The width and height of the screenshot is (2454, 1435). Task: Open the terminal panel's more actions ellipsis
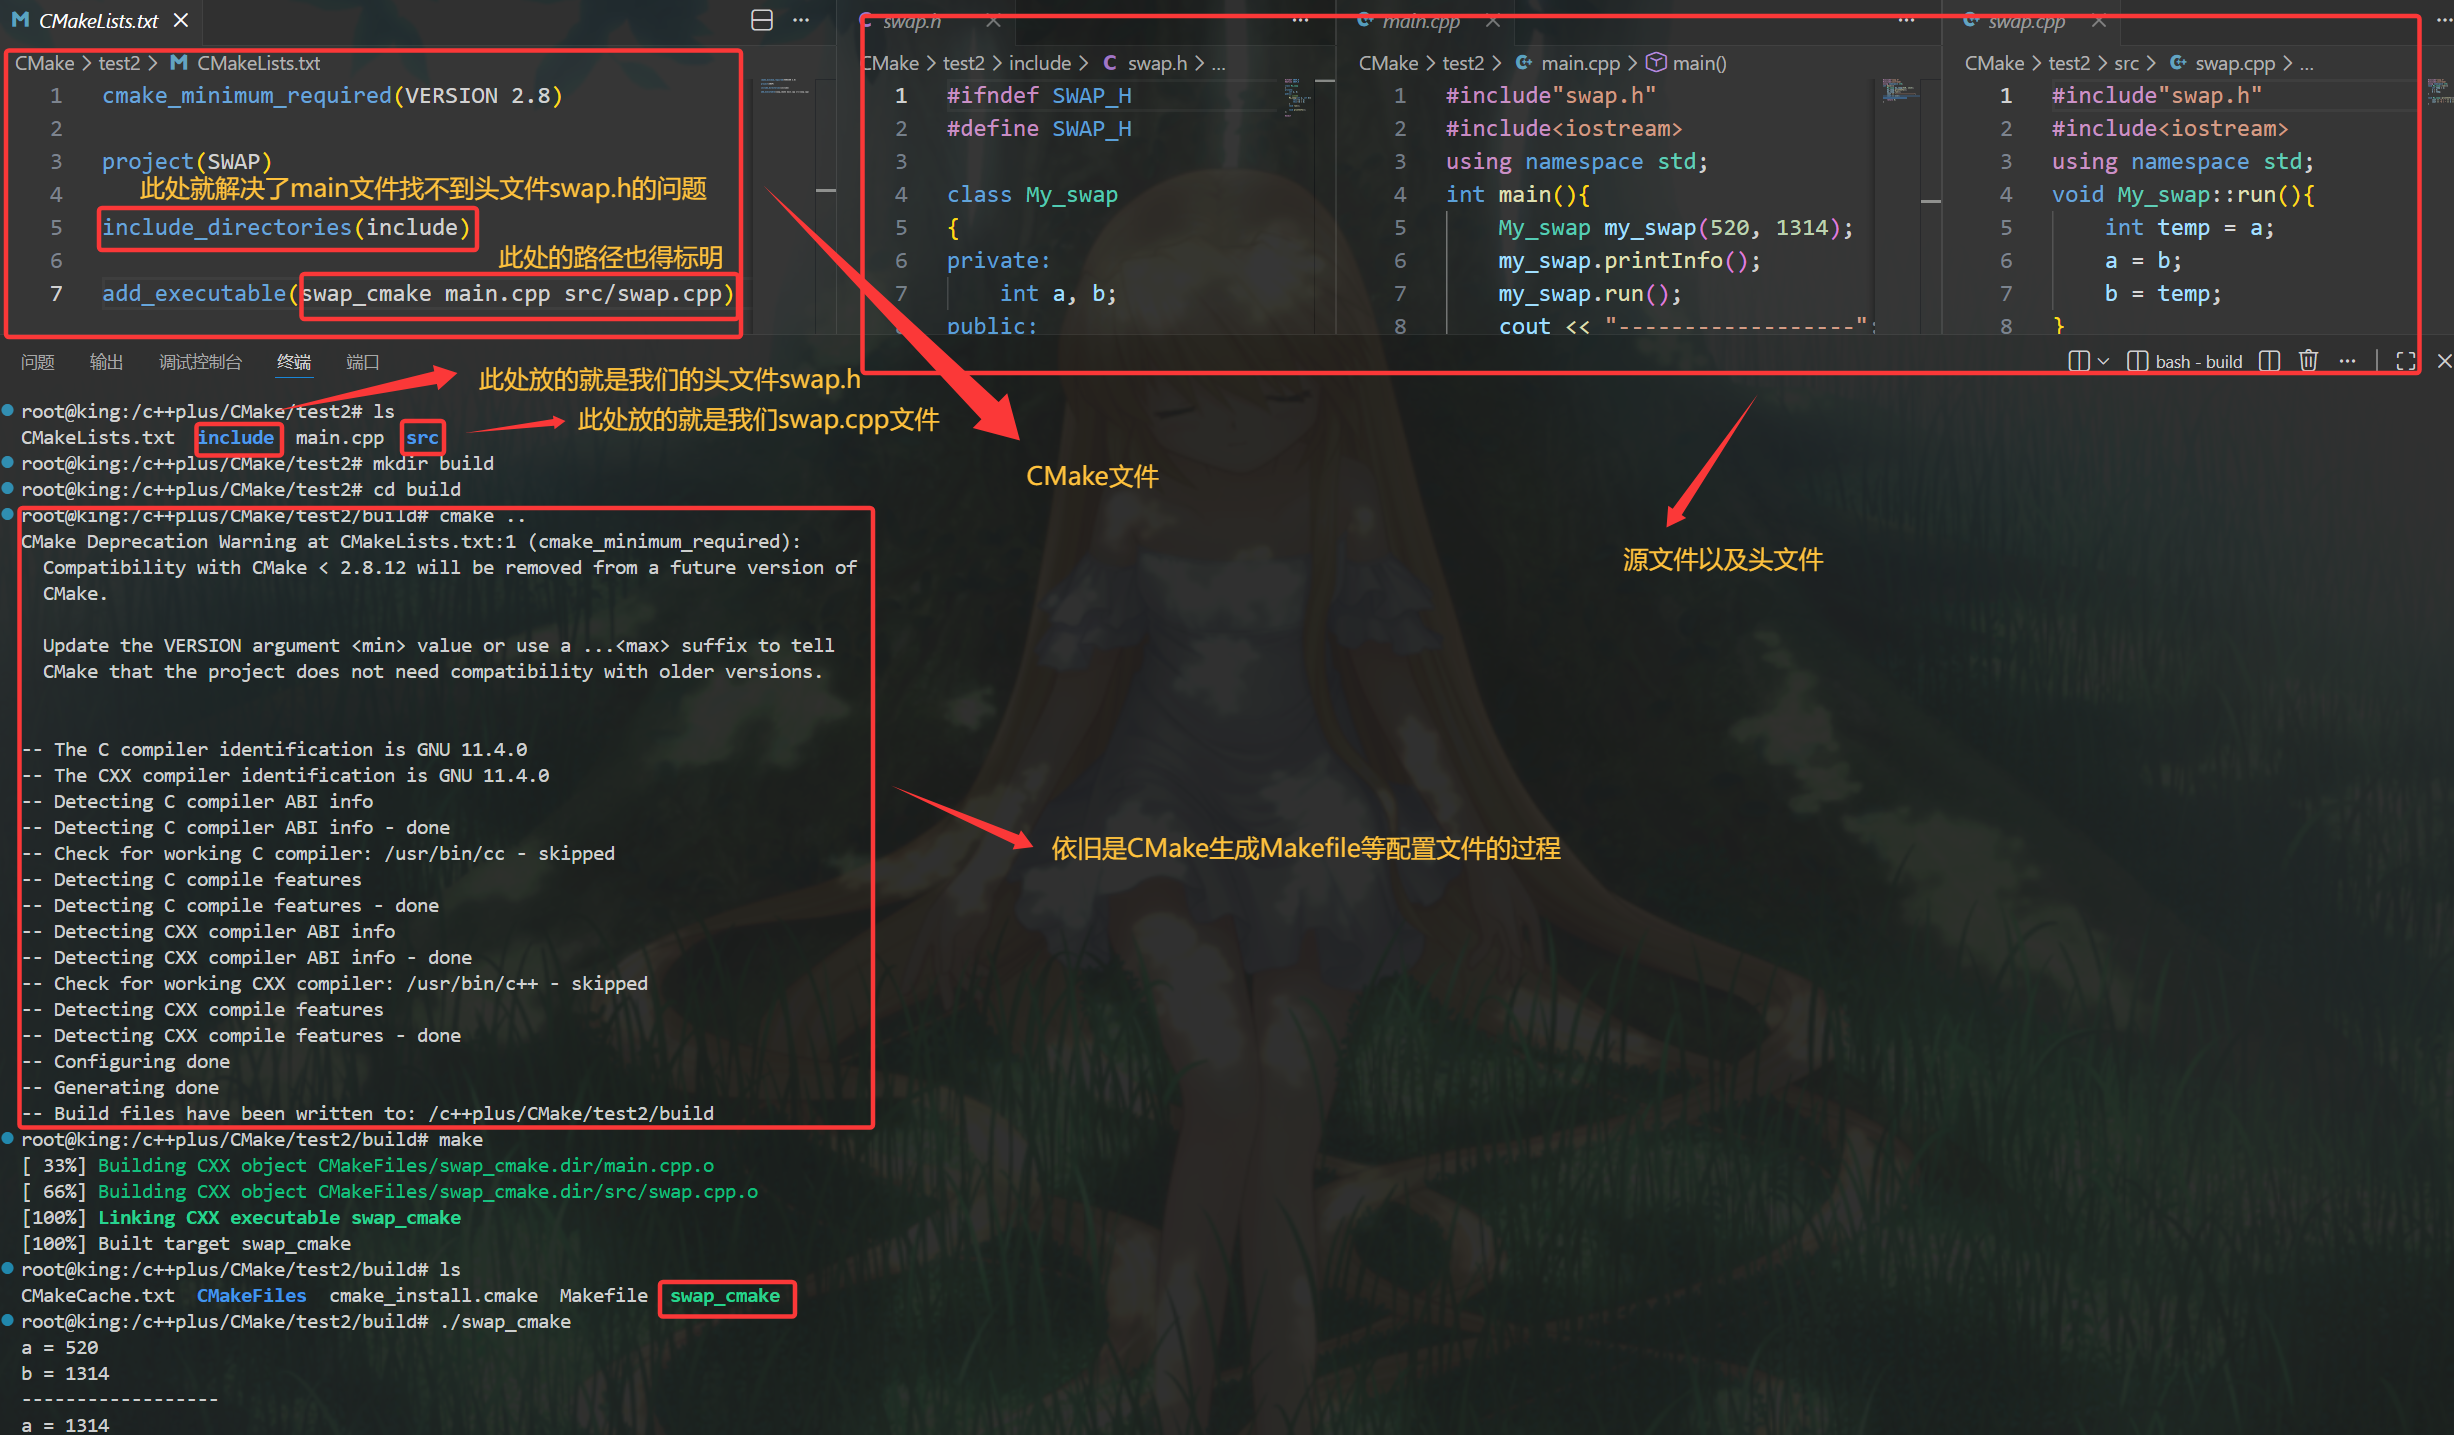pyautogui.click(x=2347, y=361)
